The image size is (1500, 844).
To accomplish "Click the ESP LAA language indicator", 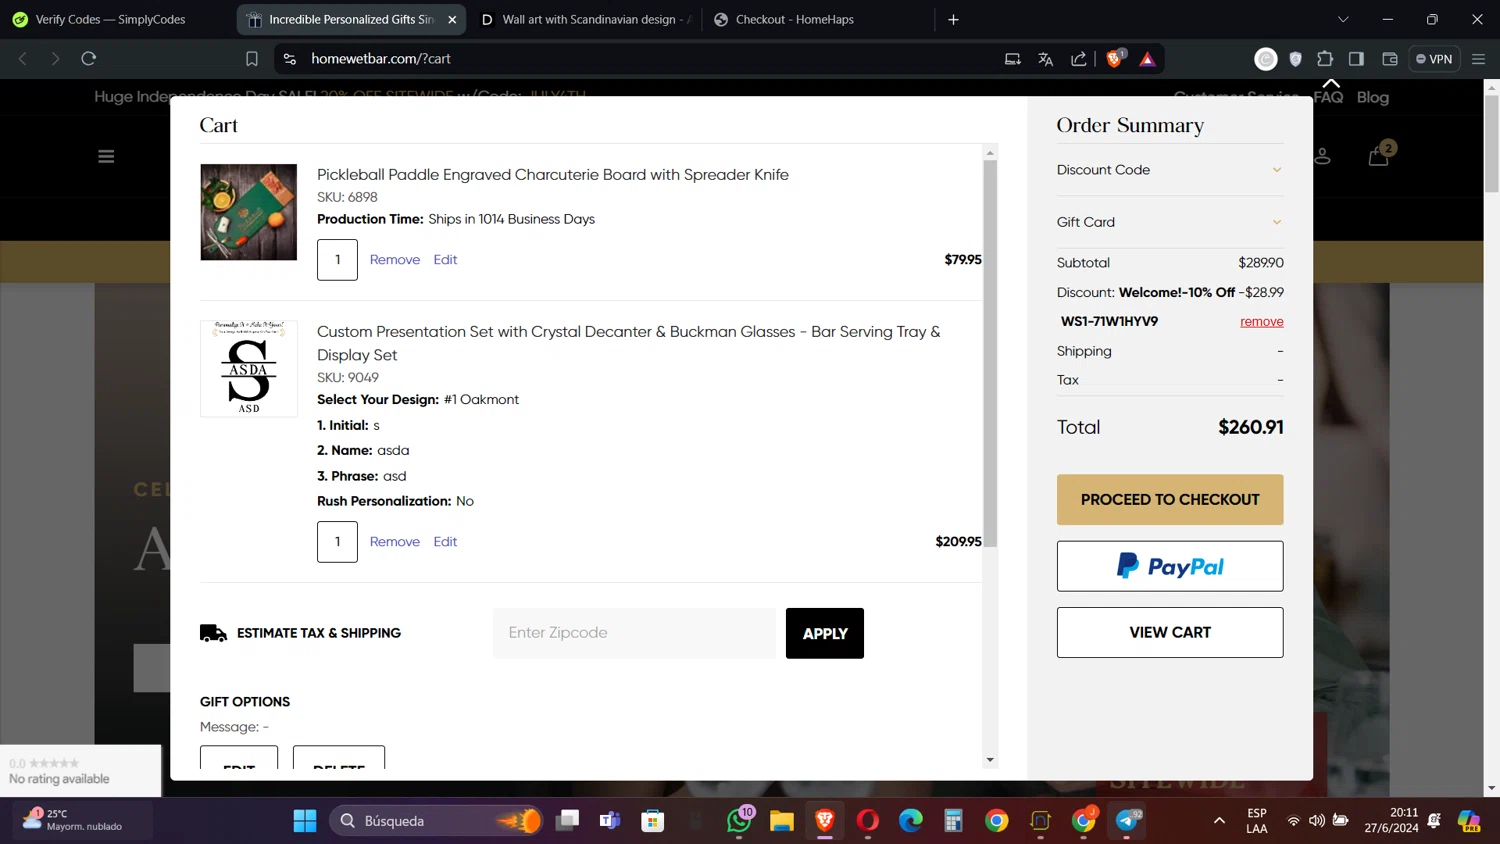I will (1257, 821).
